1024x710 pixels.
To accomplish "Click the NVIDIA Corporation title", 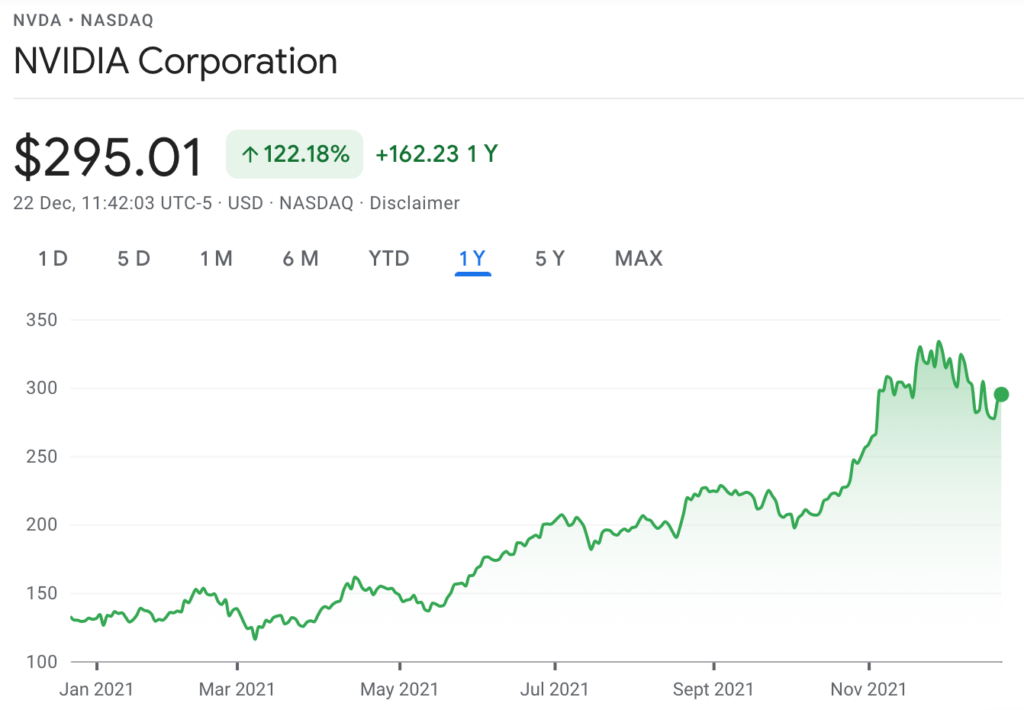I will click(175, 61).
